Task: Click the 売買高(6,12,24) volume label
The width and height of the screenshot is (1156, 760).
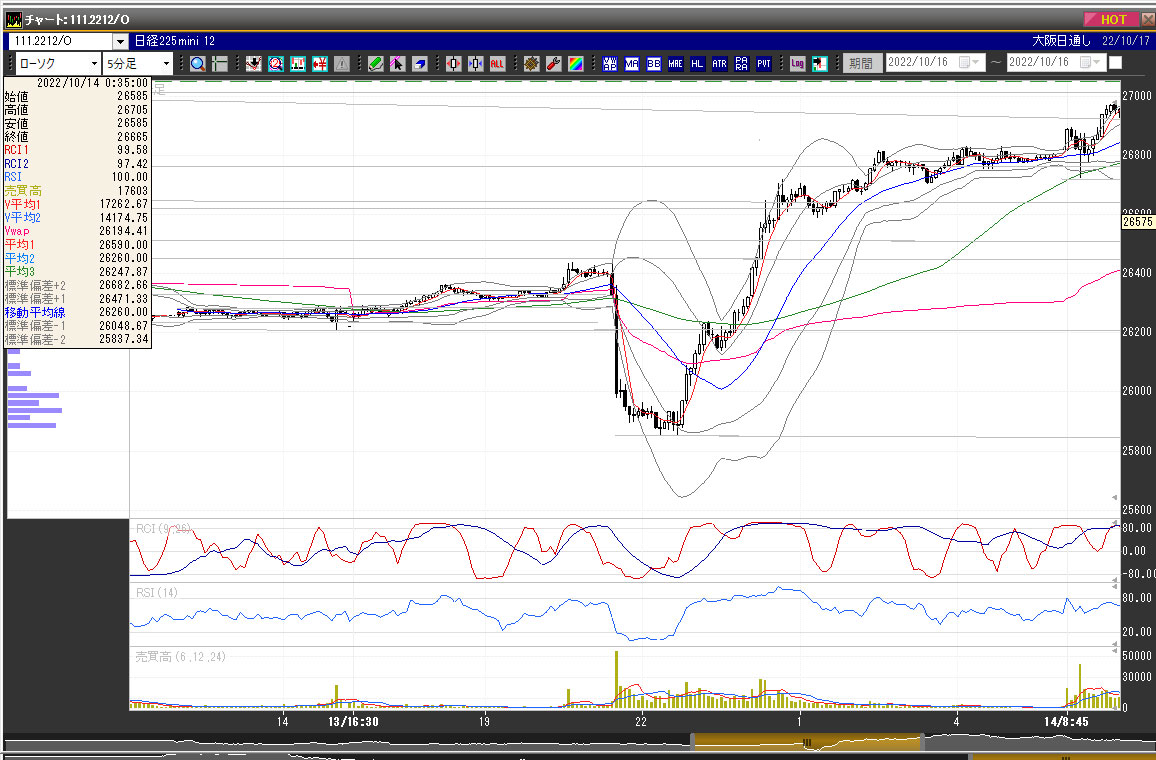Action: [x=180, y=657]
